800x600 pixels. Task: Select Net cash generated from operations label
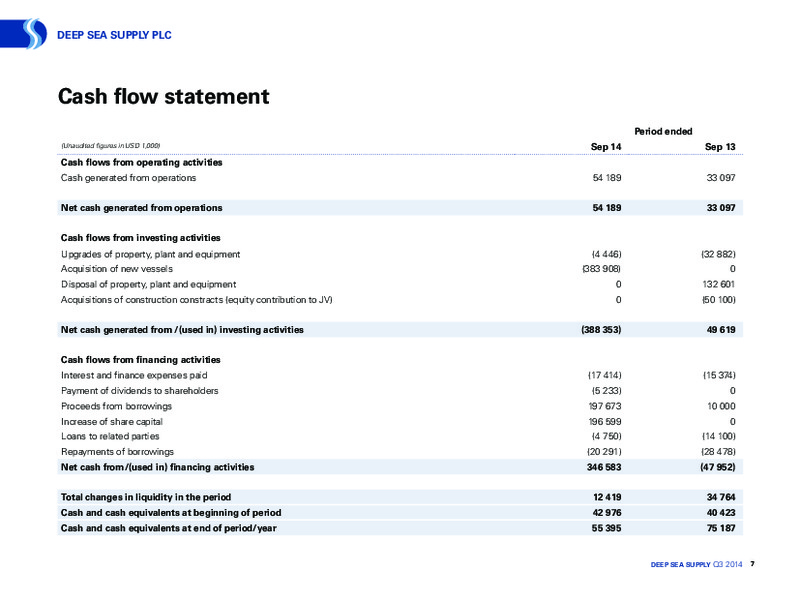pos(141,208)
